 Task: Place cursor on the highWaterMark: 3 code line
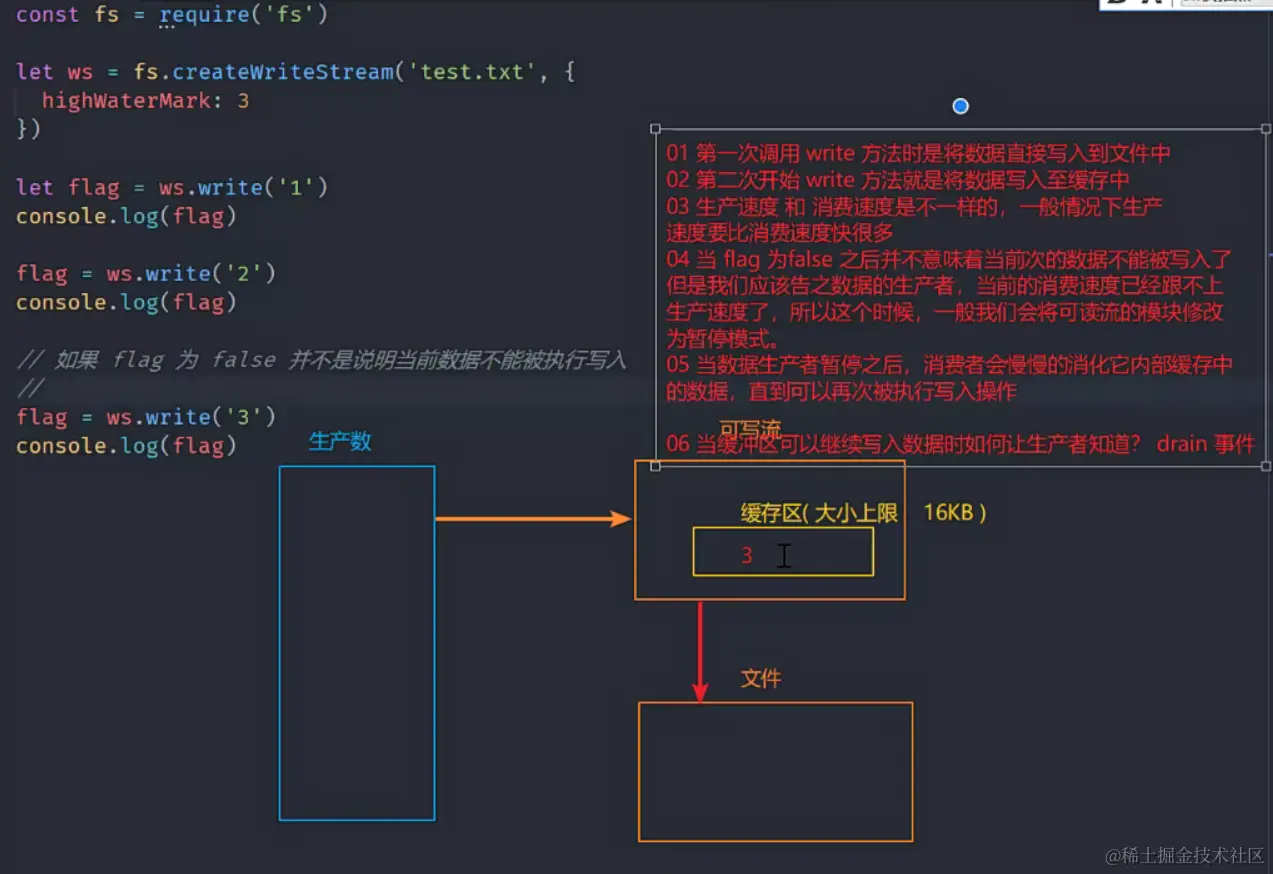point(146,100)
